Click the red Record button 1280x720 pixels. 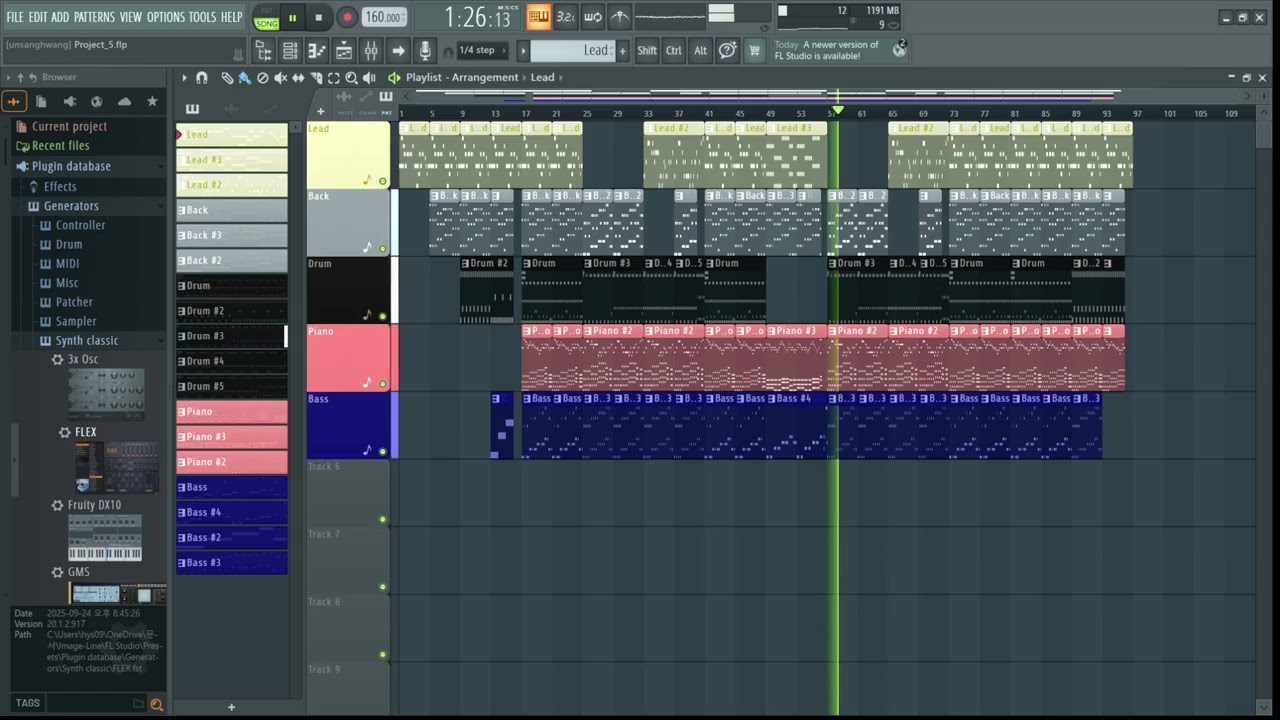point(347,17)
